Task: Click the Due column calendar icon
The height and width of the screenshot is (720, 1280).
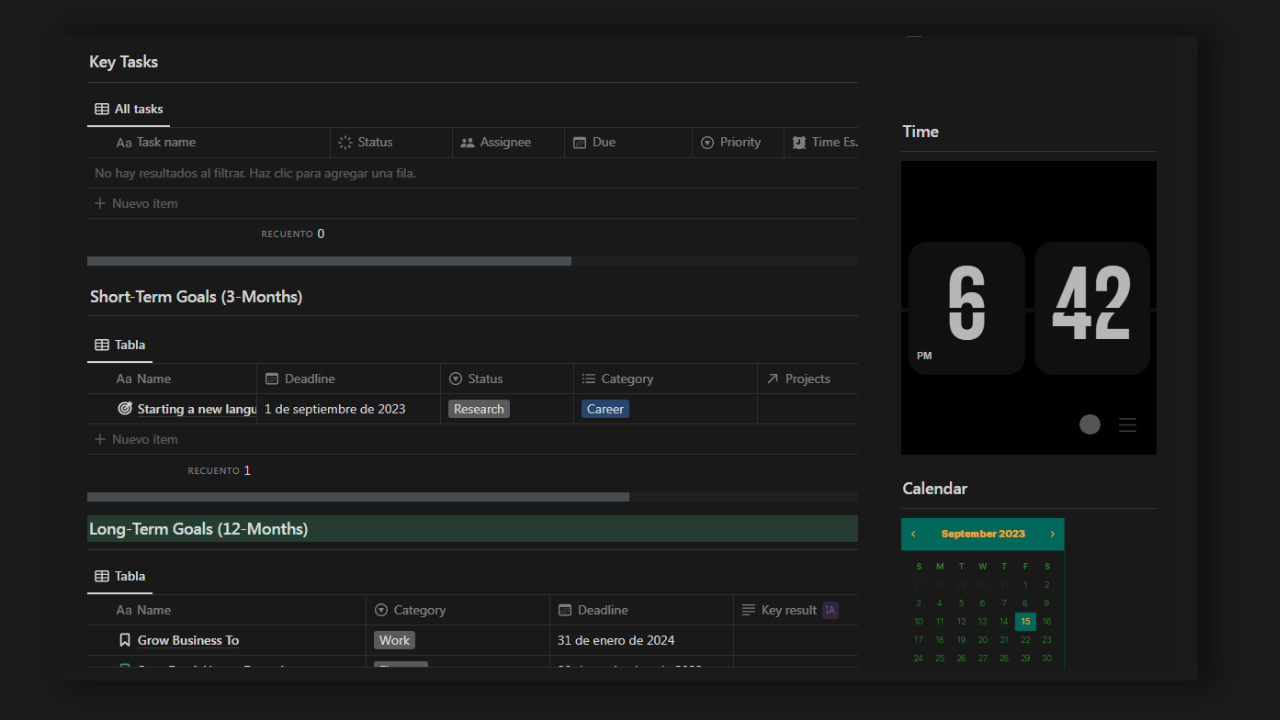Action: click(x=579, y=142)
